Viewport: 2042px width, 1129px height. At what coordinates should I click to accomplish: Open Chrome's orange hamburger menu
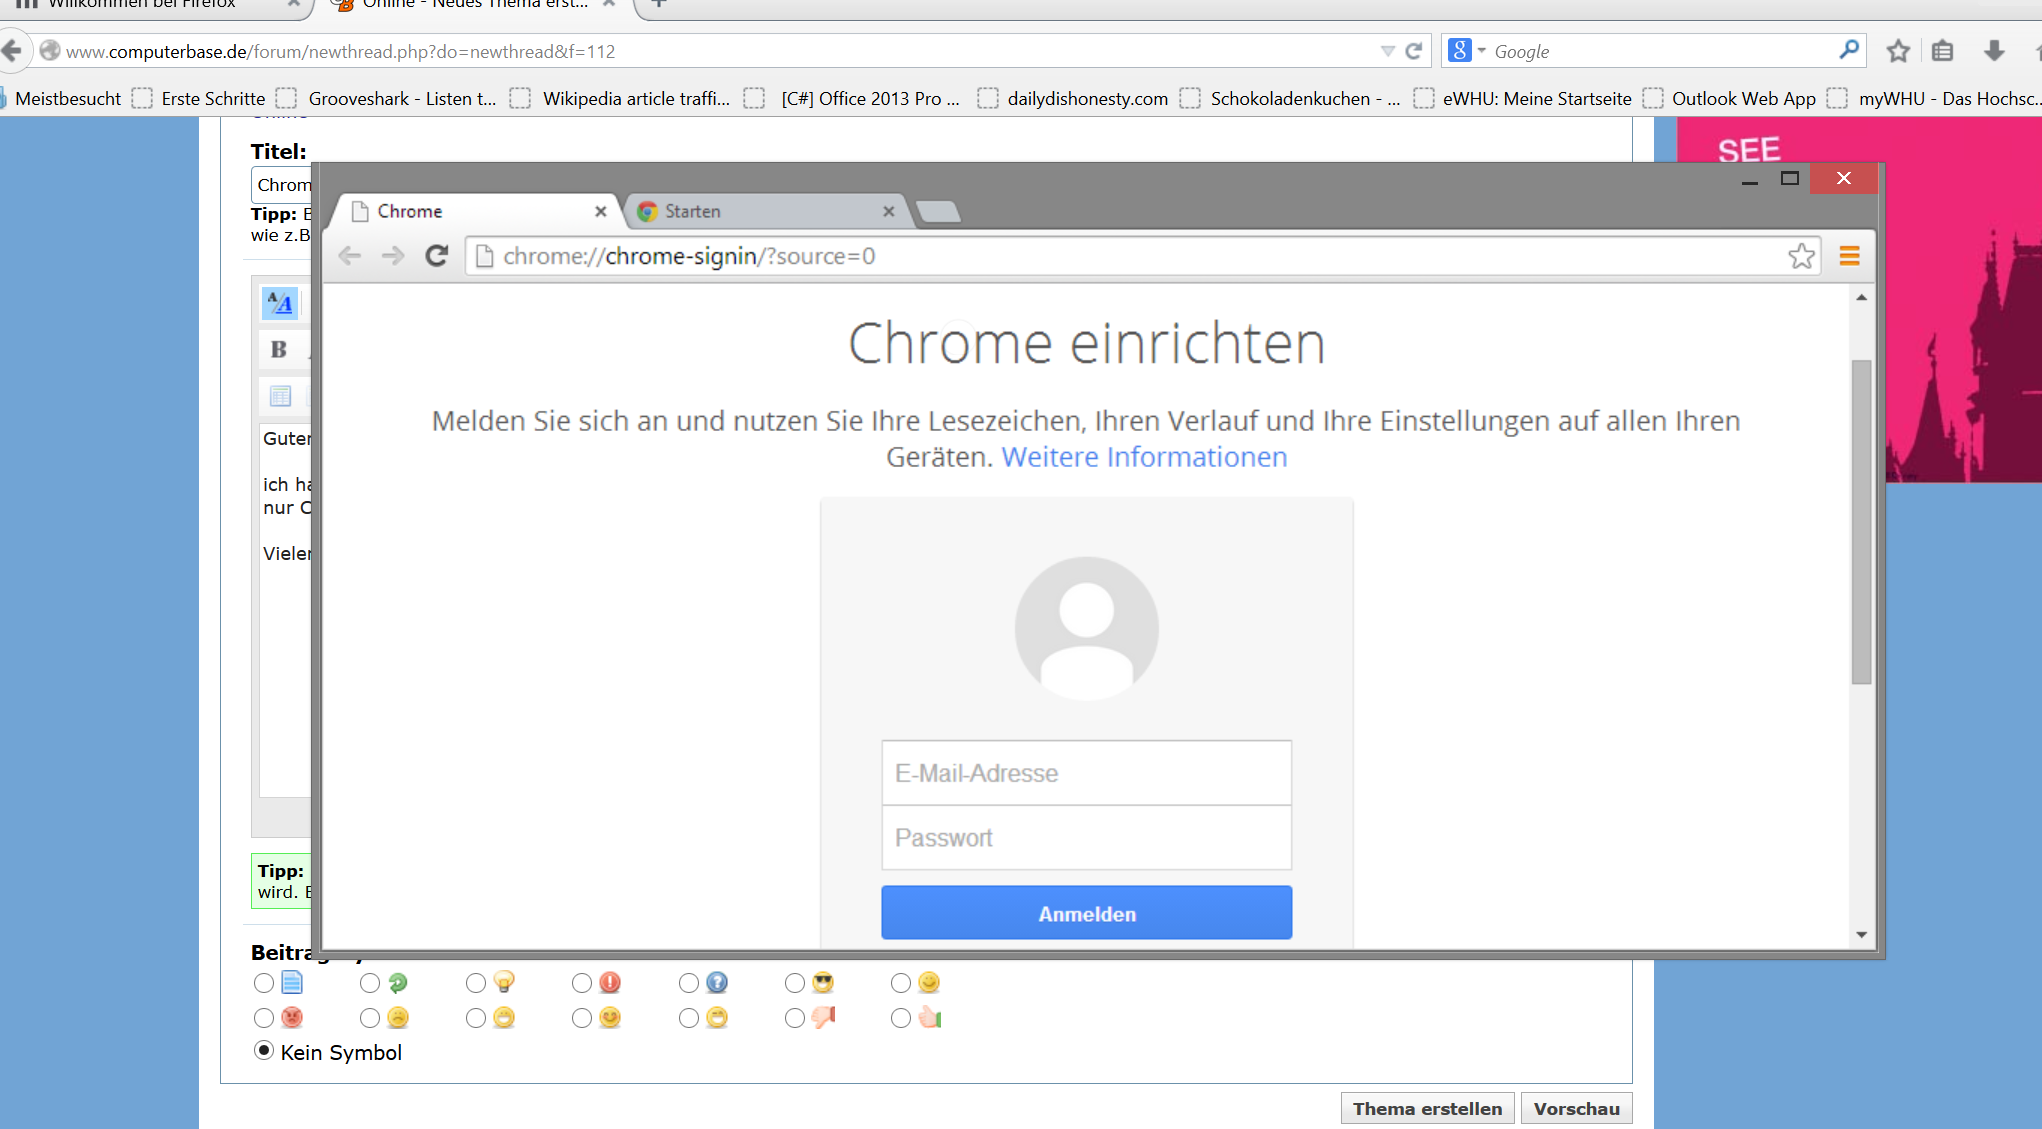coord(1849,256)
